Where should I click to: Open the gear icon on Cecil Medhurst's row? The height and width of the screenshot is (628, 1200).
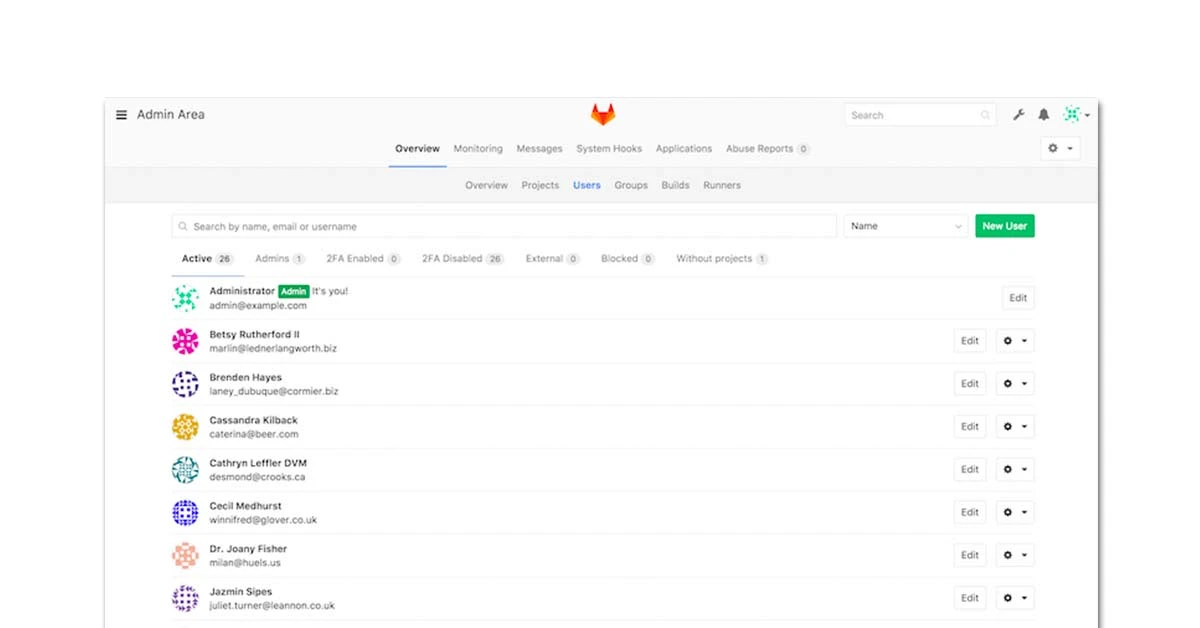tap(1010, 512)
